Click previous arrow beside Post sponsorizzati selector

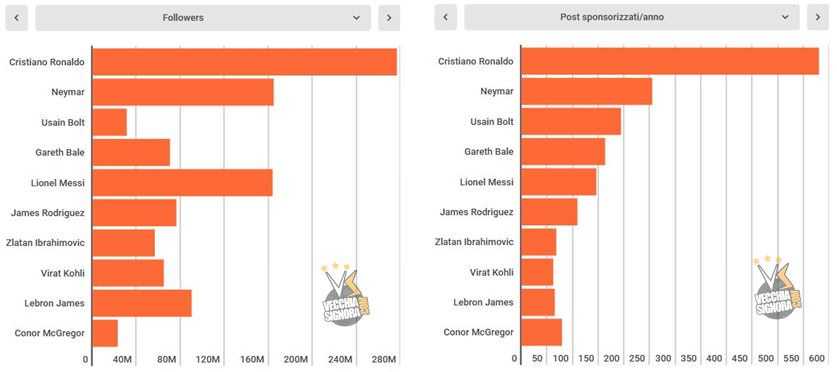pos(446,18)
